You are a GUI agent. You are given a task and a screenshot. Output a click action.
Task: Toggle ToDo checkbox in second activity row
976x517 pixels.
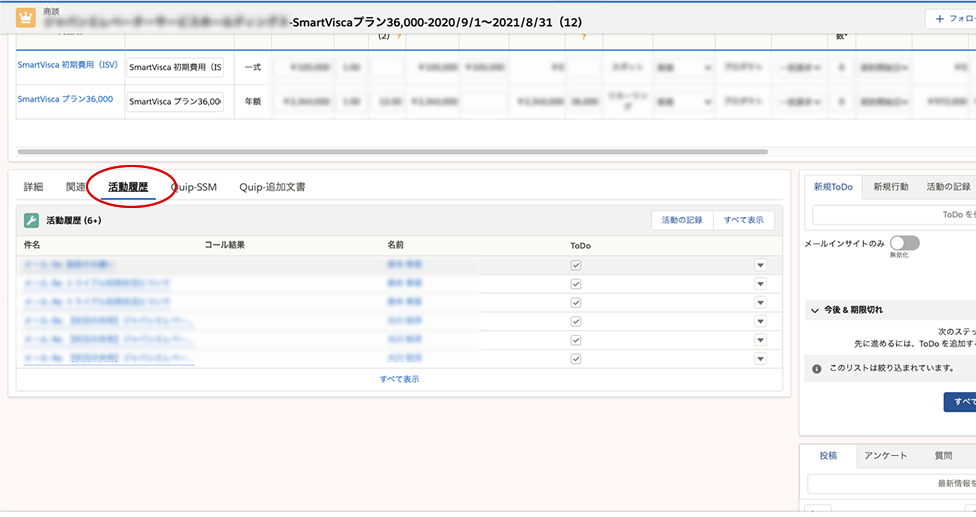(x=576, y=284)
